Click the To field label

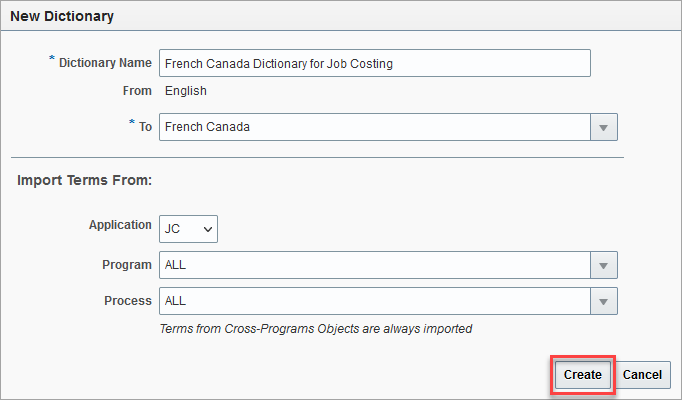tap(145, 127)
